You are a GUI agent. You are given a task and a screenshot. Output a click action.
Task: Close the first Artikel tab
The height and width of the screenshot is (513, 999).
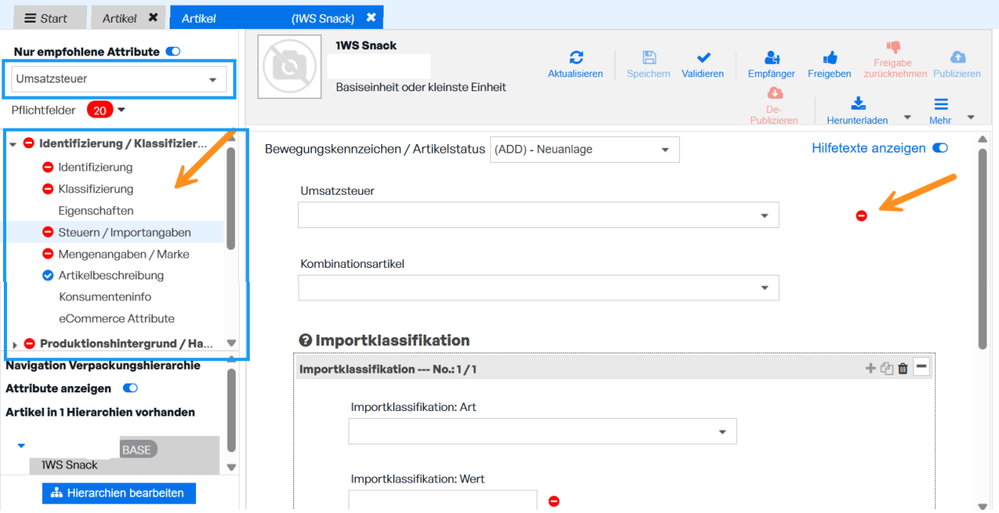click(153, 18)
